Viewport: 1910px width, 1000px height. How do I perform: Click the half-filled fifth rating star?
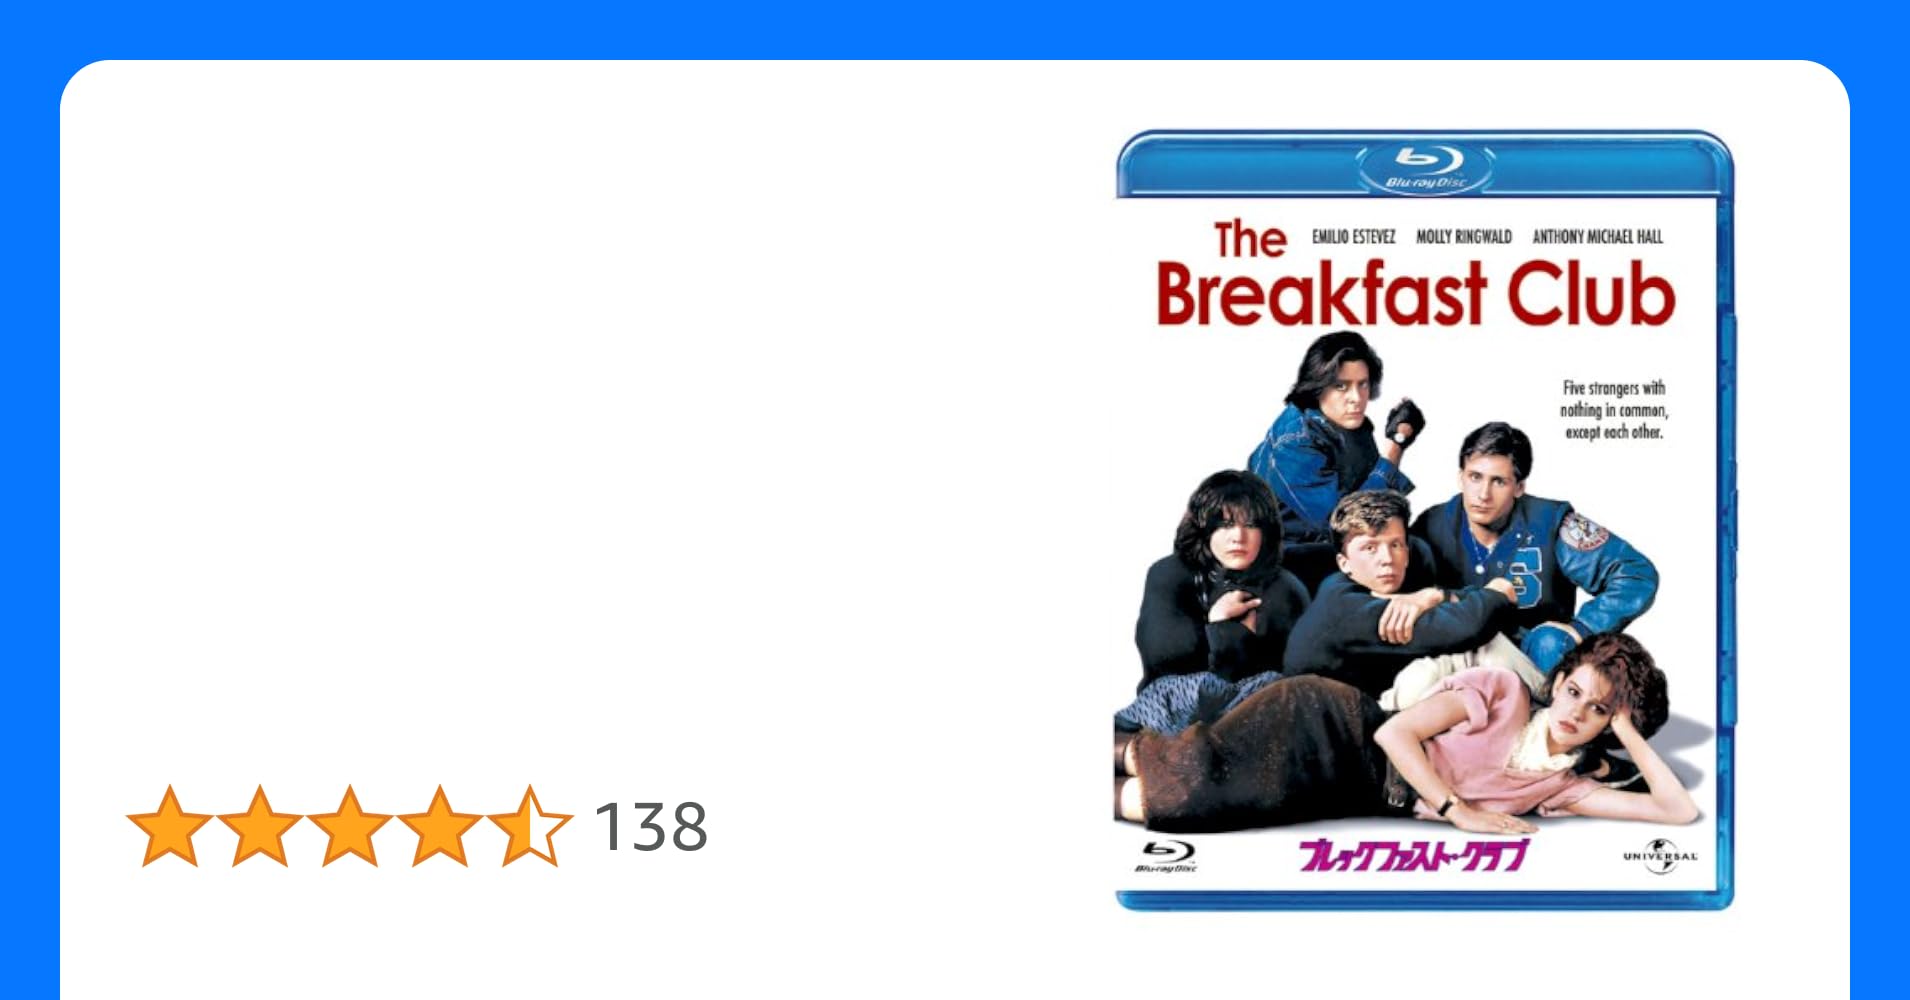click(530, 826)
